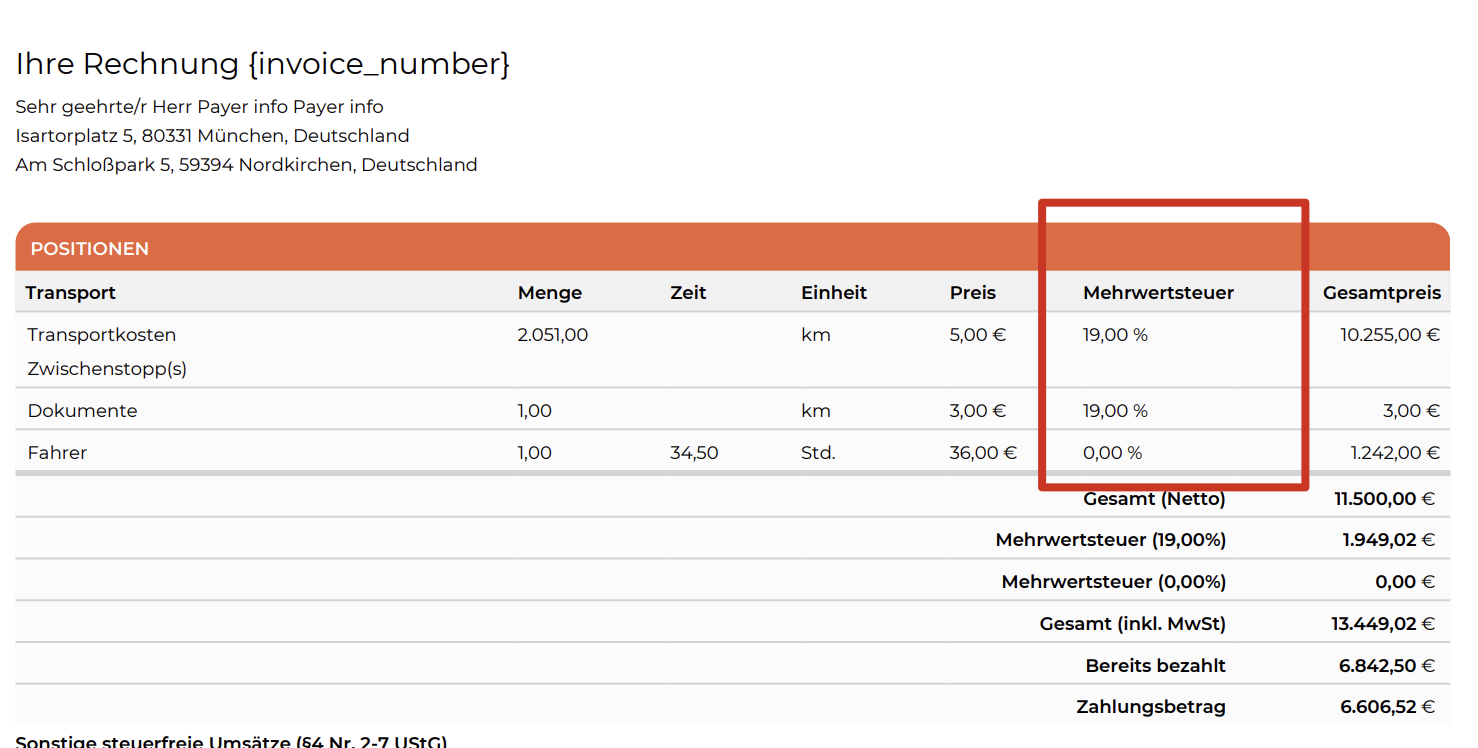Click "km" unit in the Dokumente row
The width and height of the screenshot is (1478, 748).
(x=816, y=411)
